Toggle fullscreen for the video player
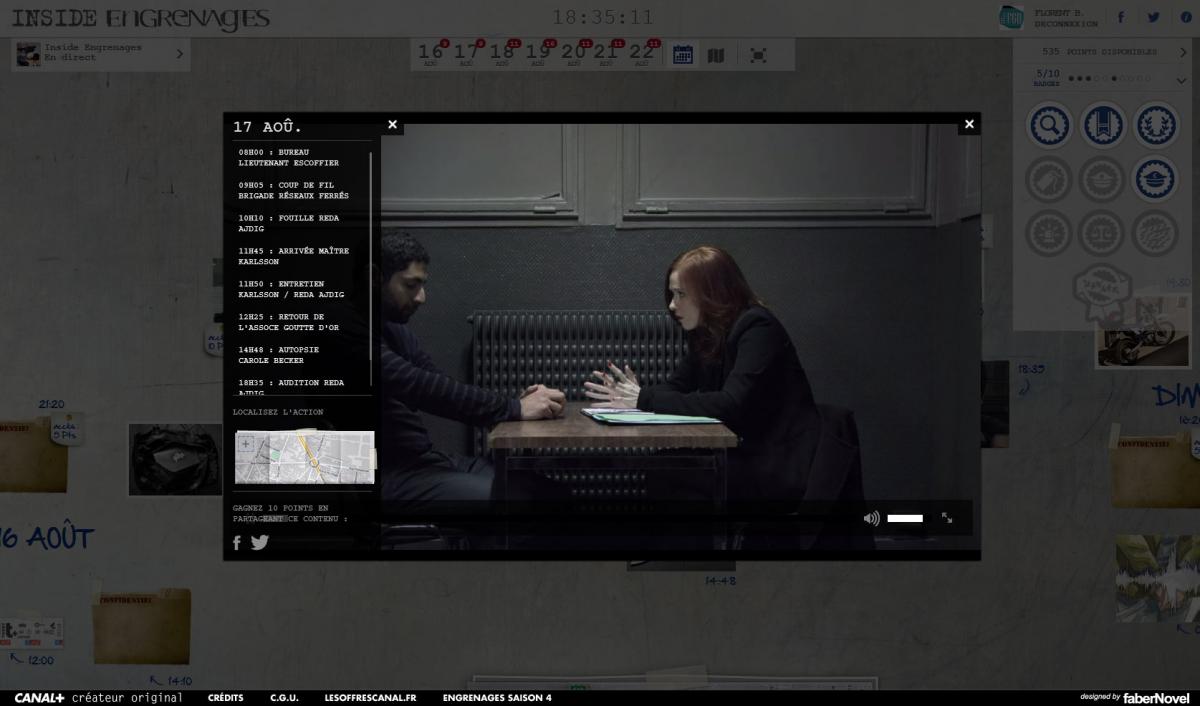 tap(947, 518)
